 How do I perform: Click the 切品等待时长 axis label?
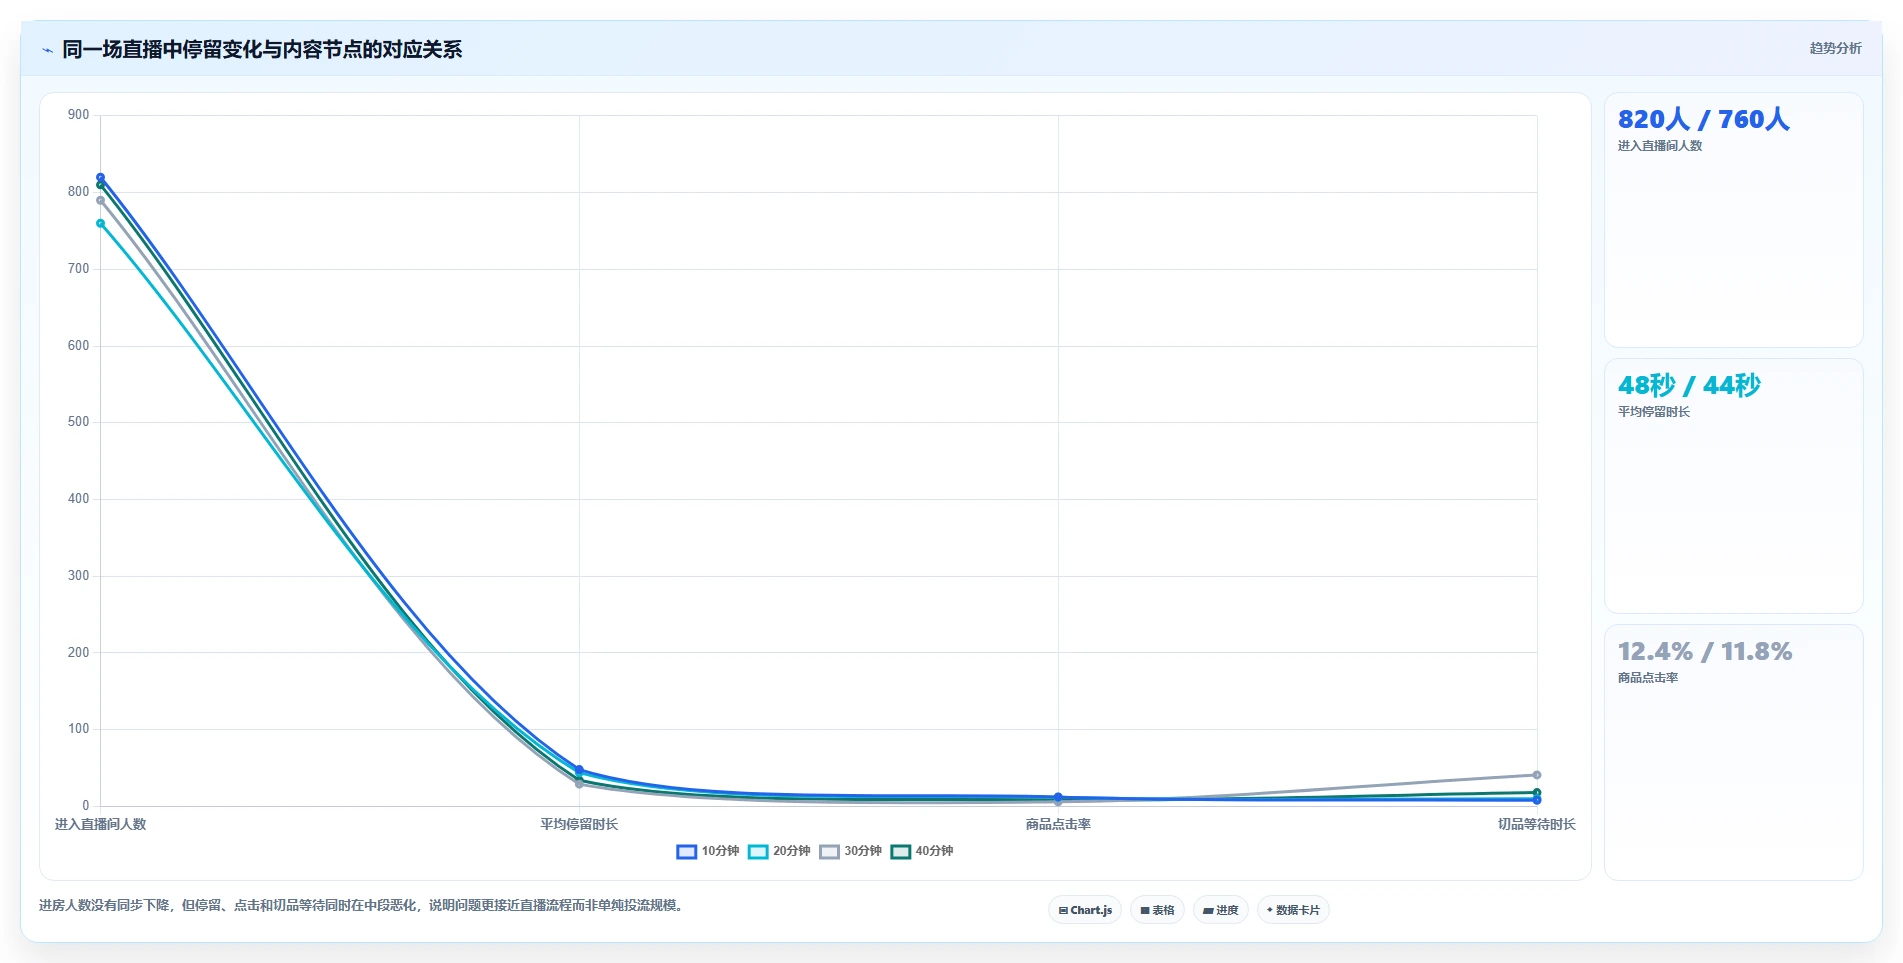point(1537,824)
